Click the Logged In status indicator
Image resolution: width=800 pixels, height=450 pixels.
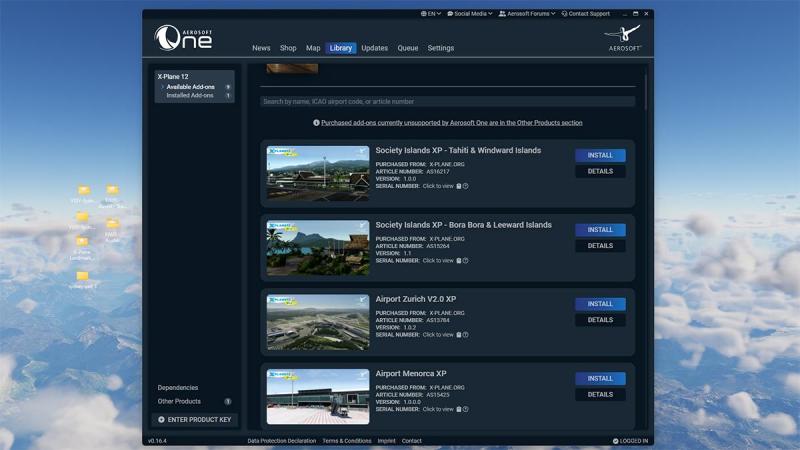click(630, 441)
